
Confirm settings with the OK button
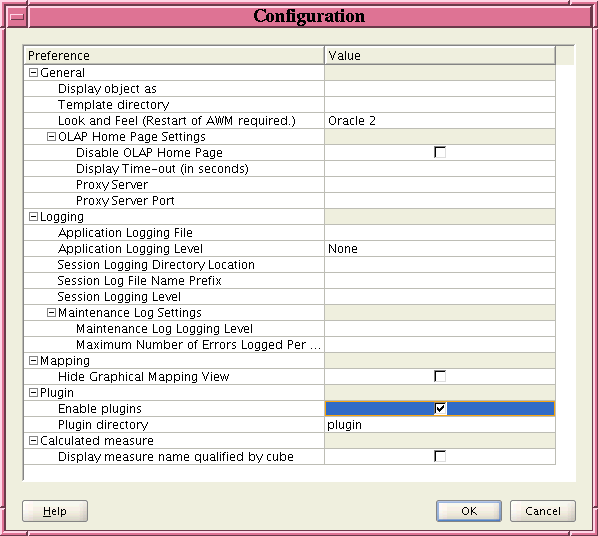point(469,511)
